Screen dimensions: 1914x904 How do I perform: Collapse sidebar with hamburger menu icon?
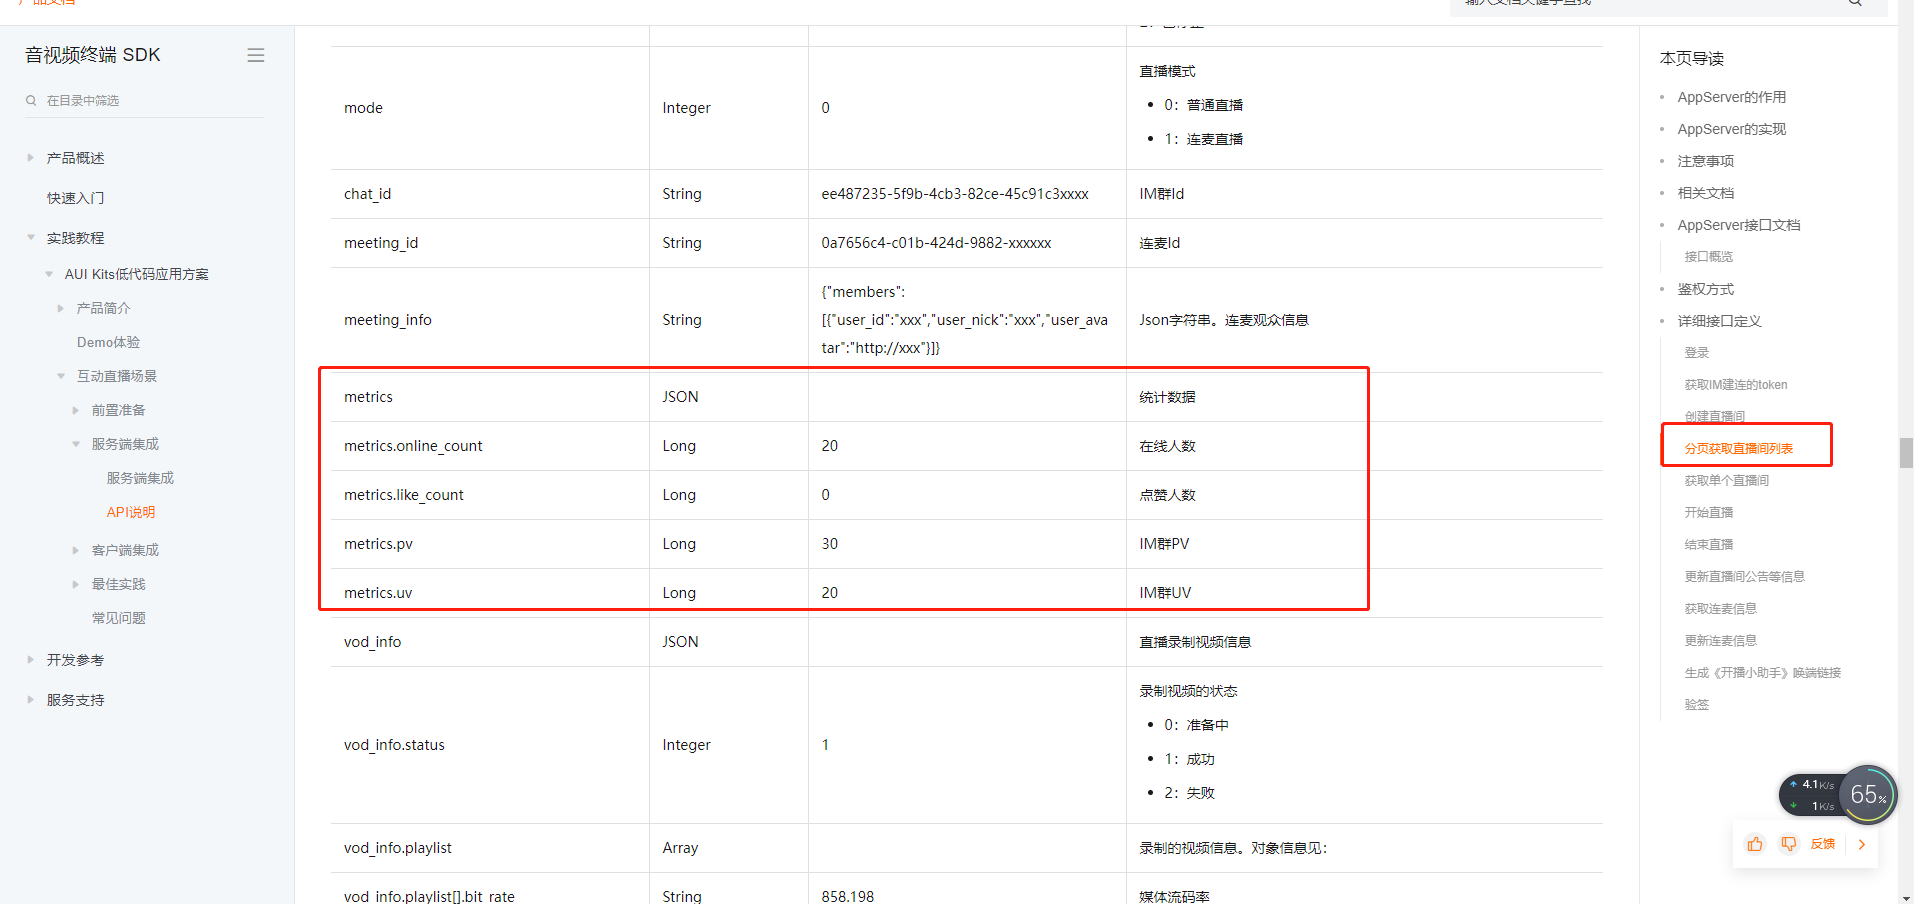pyautogui.click(x=256, y=55)
